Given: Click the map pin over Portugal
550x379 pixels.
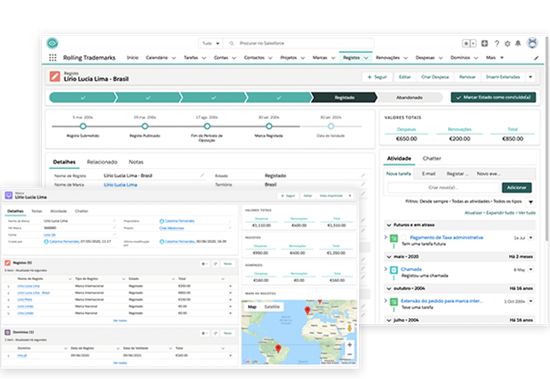Looking at the screenshot, I should (307, 310).
